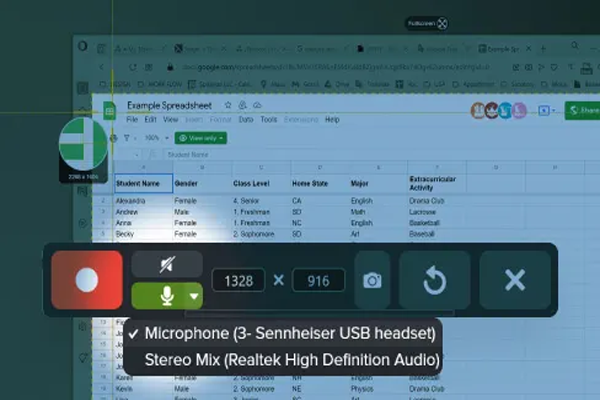Cancel capture with the X button
The width and height of the screenshot is (600, 400).
514,280
